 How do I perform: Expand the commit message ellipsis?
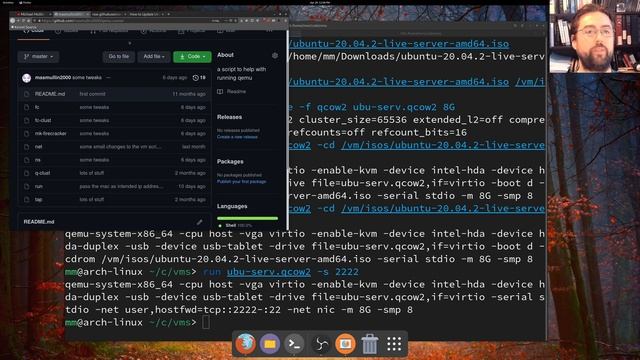[108, 78]
